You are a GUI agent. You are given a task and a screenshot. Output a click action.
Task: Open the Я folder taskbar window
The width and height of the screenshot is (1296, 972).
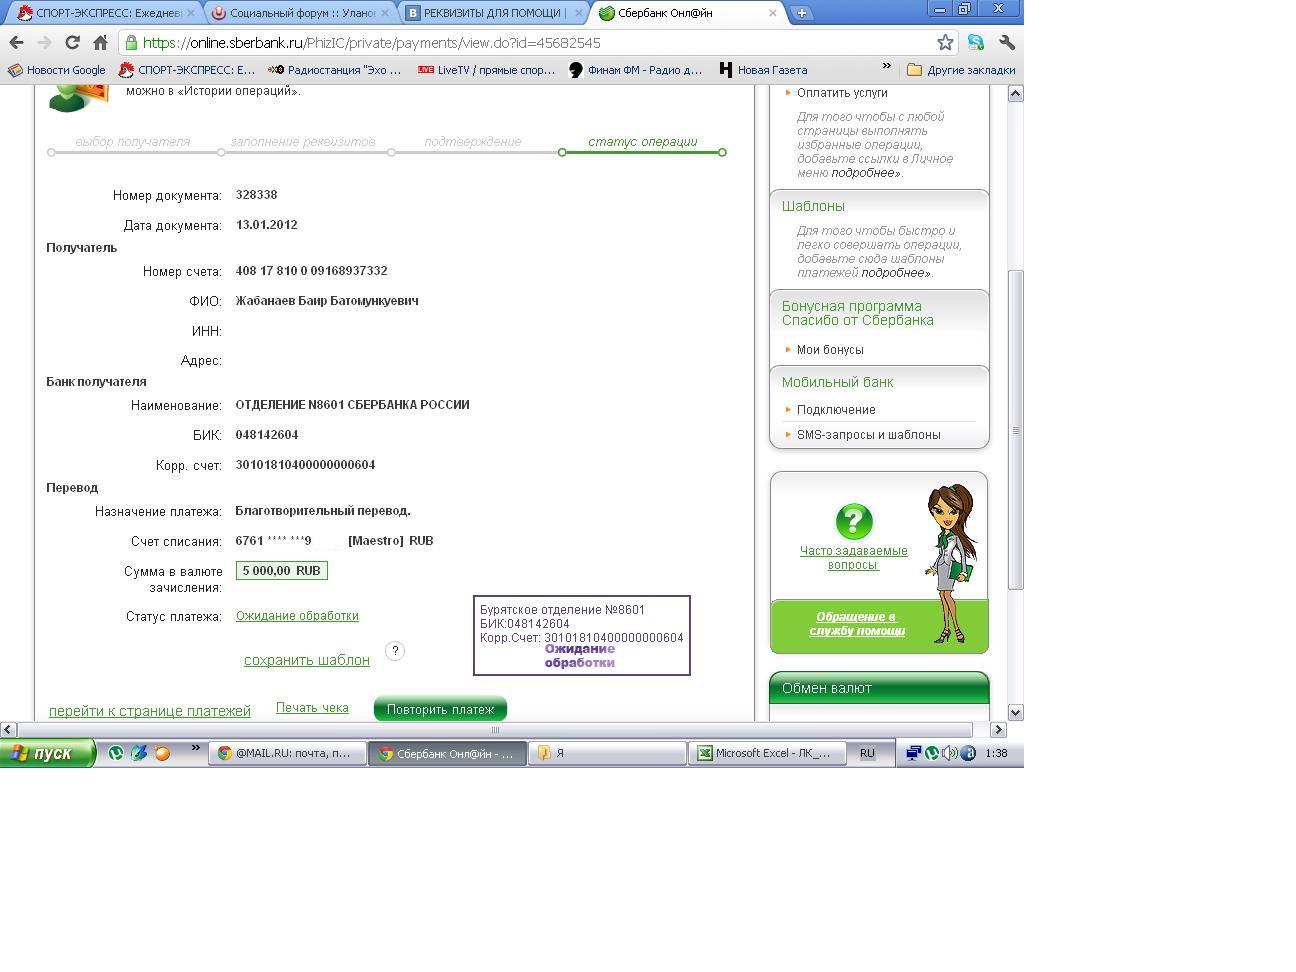click(x=607, y=753)
